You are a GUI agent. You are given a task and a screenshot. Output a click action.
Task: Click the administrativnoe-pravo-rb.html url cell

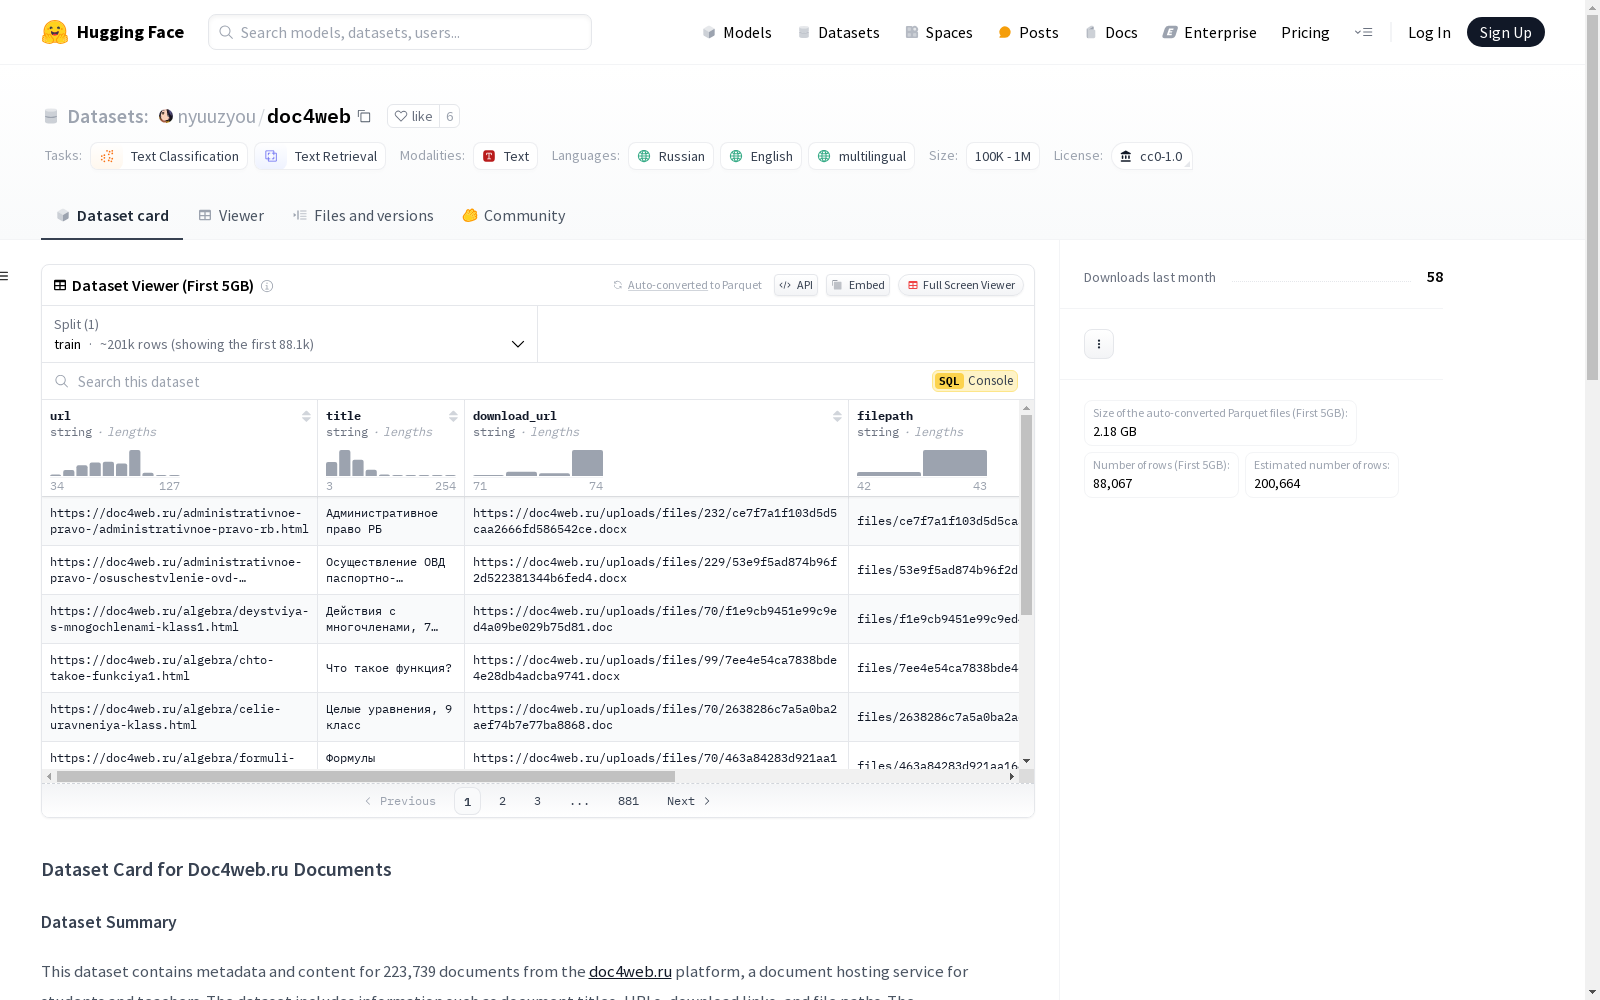coord(179,521)
